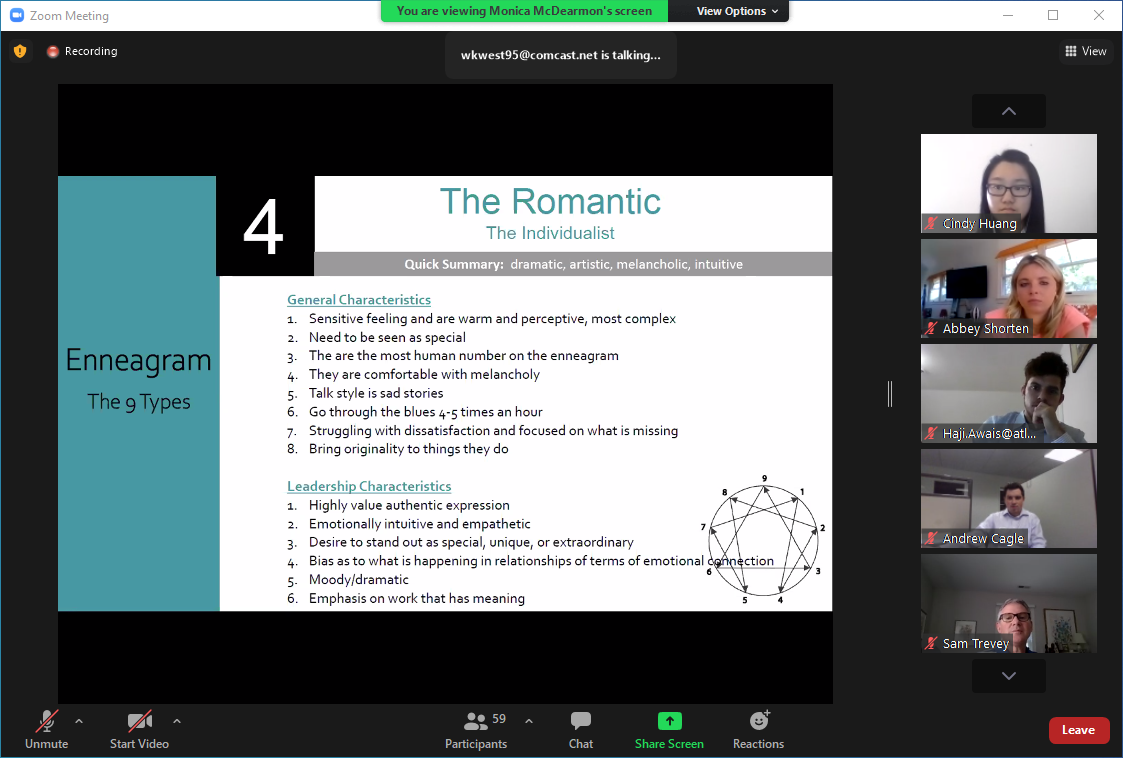Open the Reactions emoji menu
Image resolution: width=1123 pixels, height=758 pixels.
point(759,721)
